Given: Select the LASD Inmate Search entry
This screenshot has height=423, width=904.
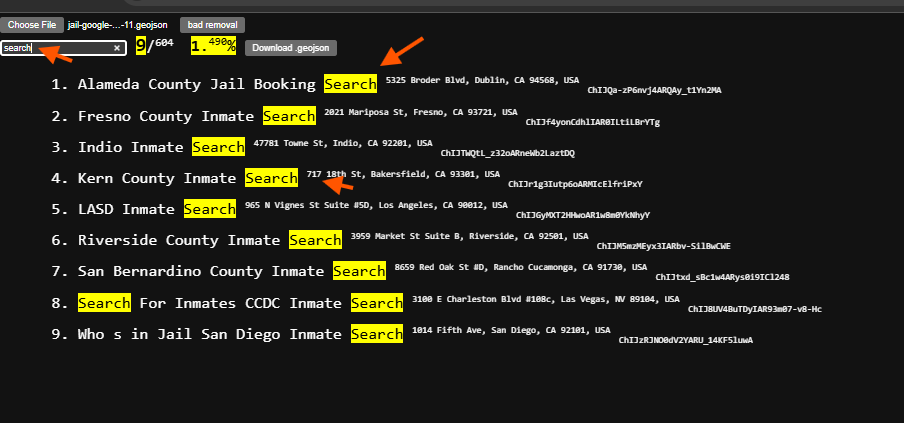Looking at the screenshot, I should click(156, 209).
